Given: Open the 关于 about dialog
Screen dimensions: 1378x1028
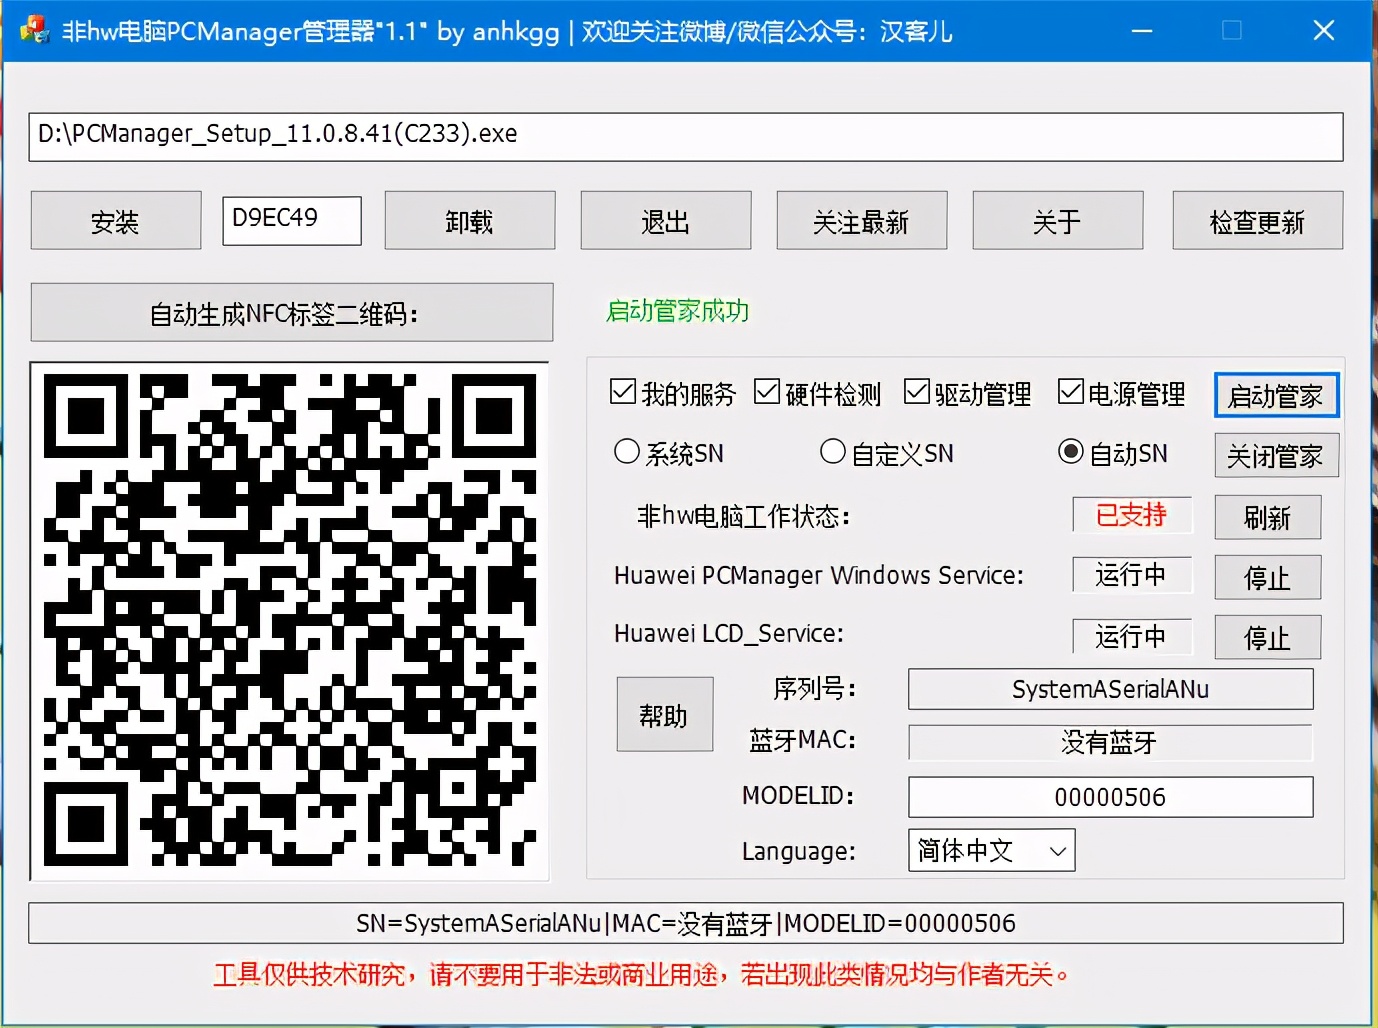Looking at the screenshot, I should [x=1057, y=220].
